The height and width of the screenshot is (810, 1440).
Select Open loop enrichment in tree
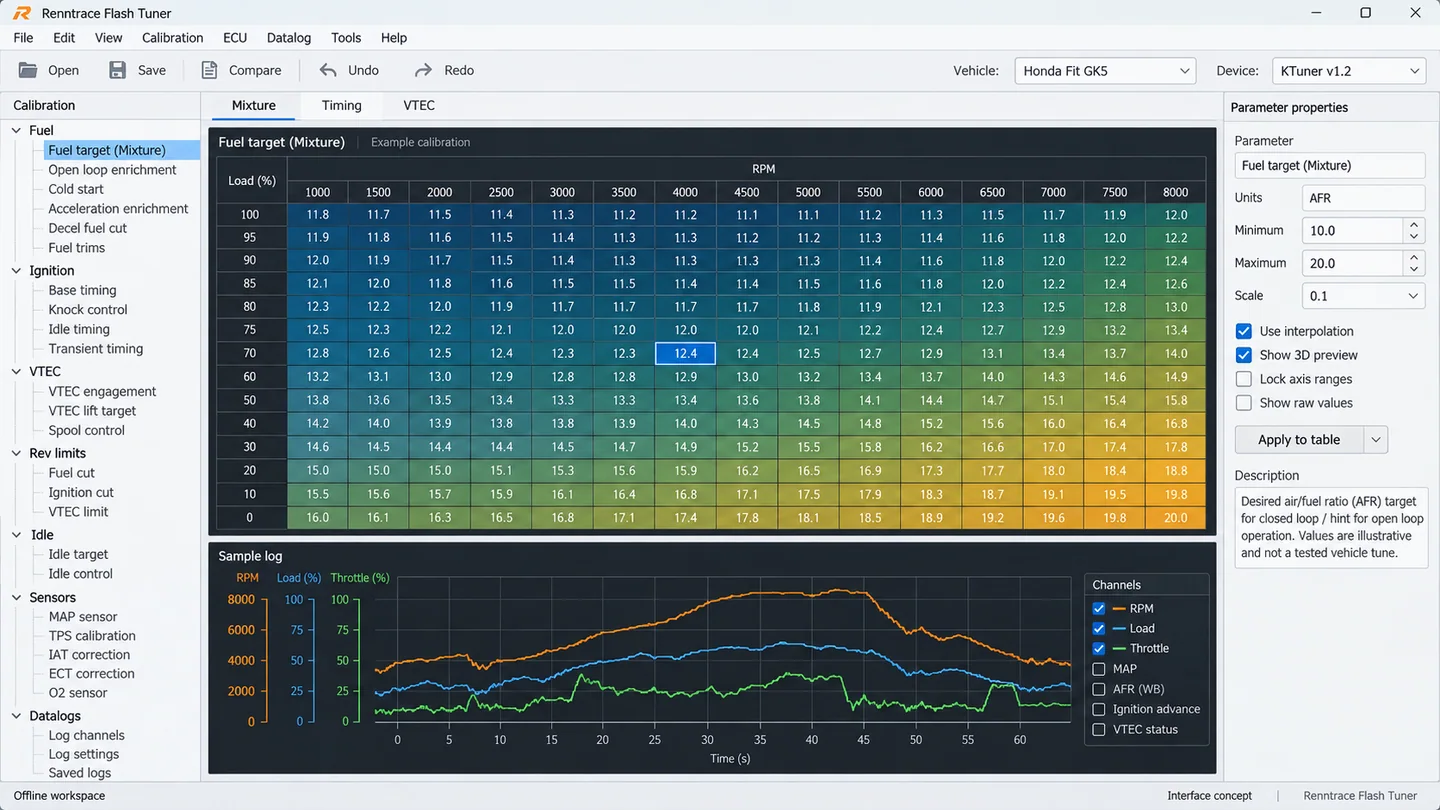tap(112, 170)
